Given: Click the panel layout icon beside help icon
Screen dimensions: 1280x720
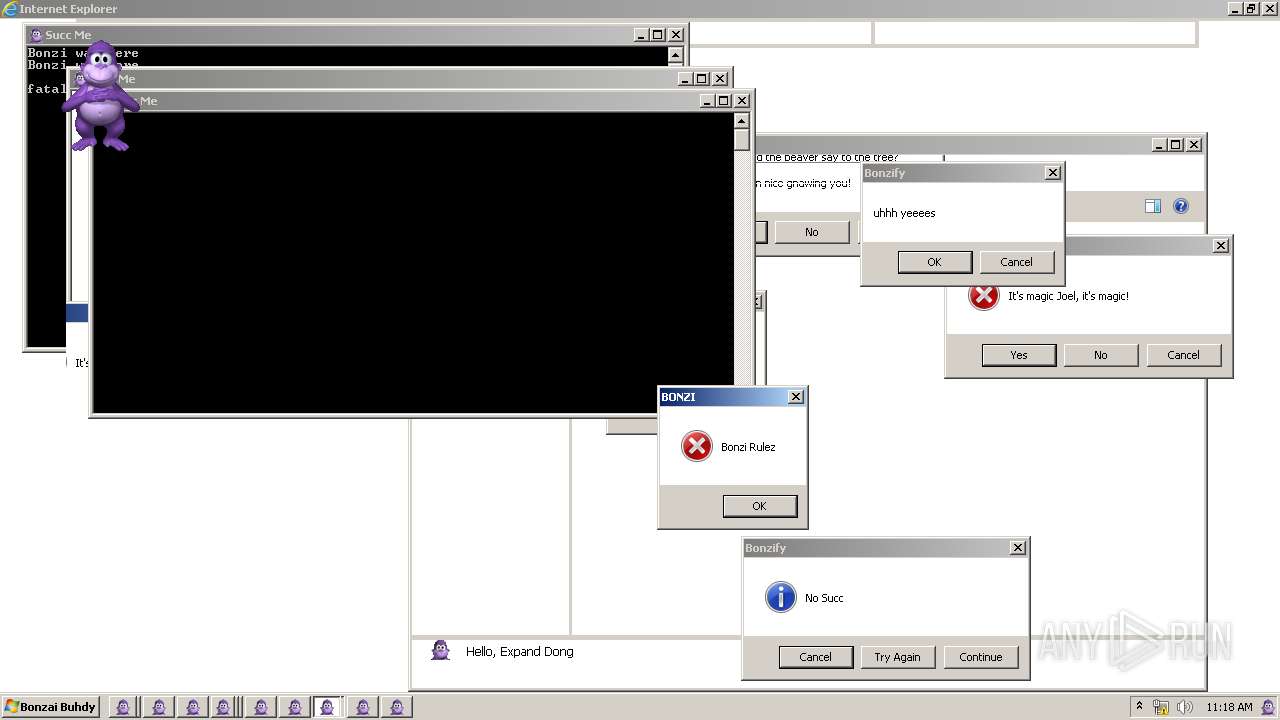Looking at the screenshot, I should (1152, 206).
